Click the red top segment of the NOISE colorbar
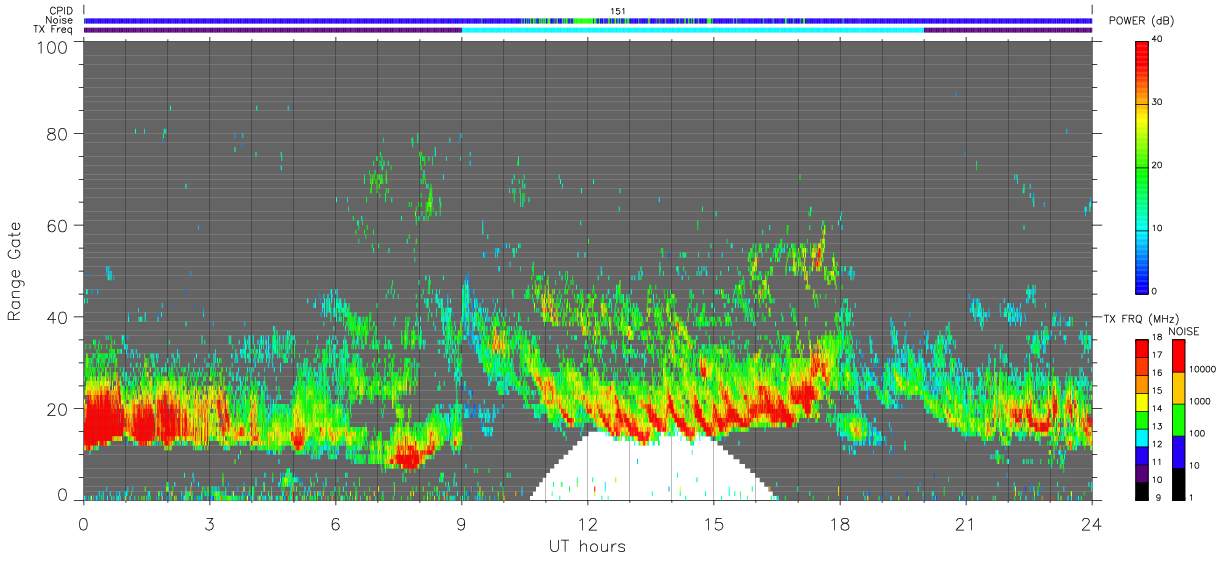 click(1178, 355)
